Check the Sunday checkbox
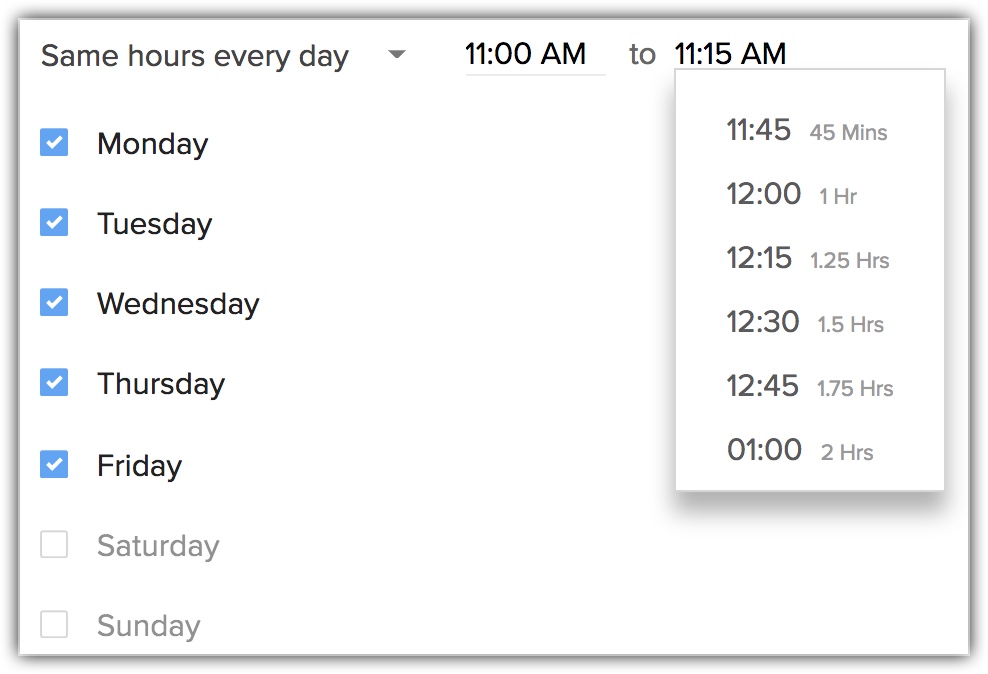This screenshot has height=674, width=988. click(54, 625)
